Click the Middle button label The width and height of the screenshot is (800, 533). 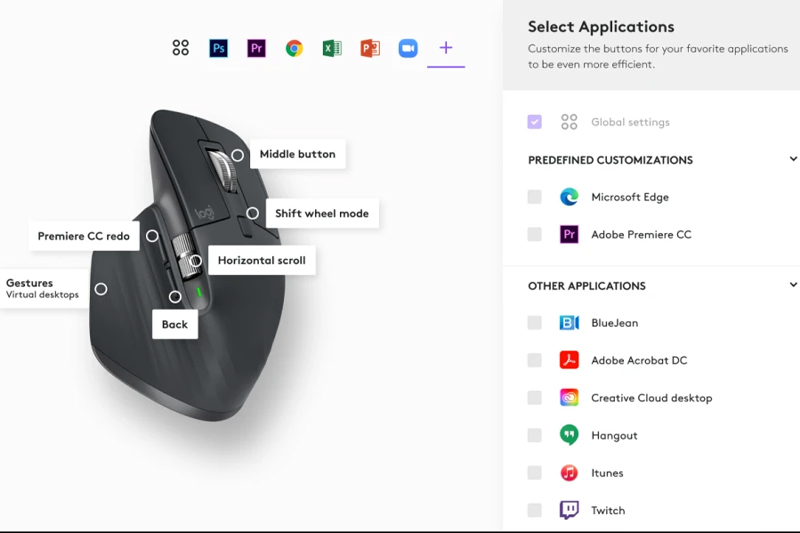297,154
